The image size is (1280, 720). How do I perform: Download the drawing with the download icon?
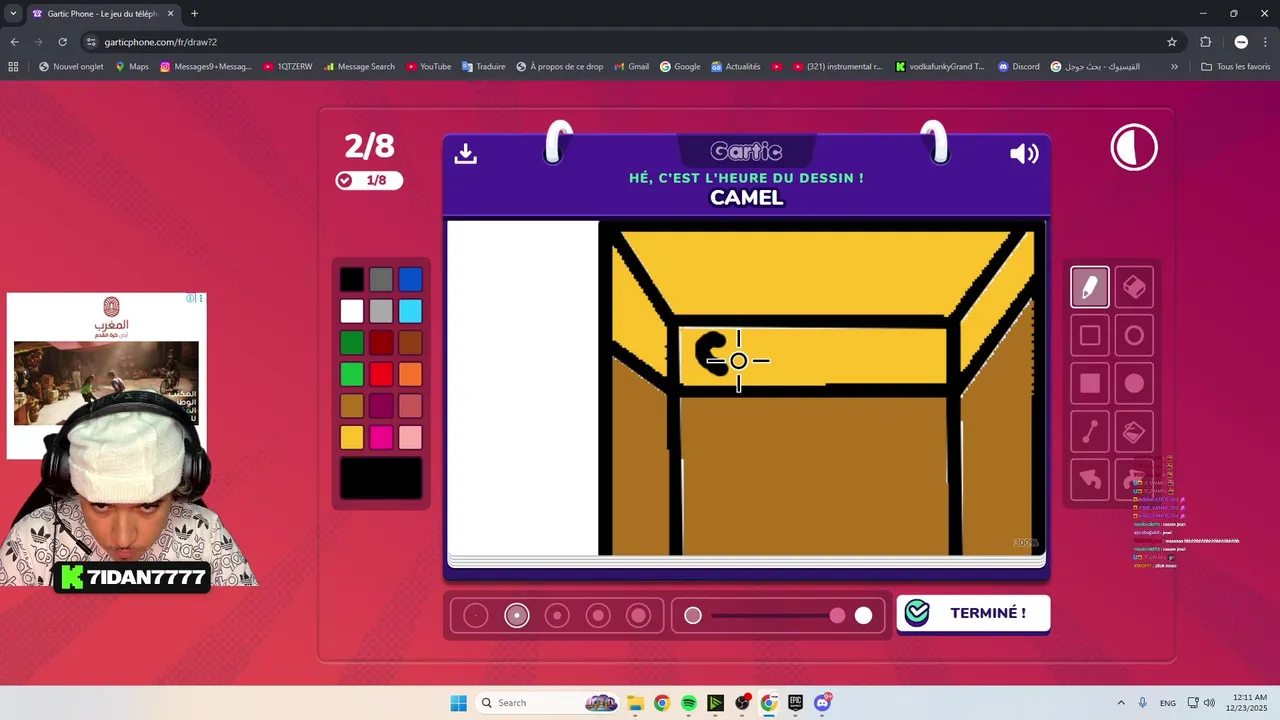coord(465,153)
